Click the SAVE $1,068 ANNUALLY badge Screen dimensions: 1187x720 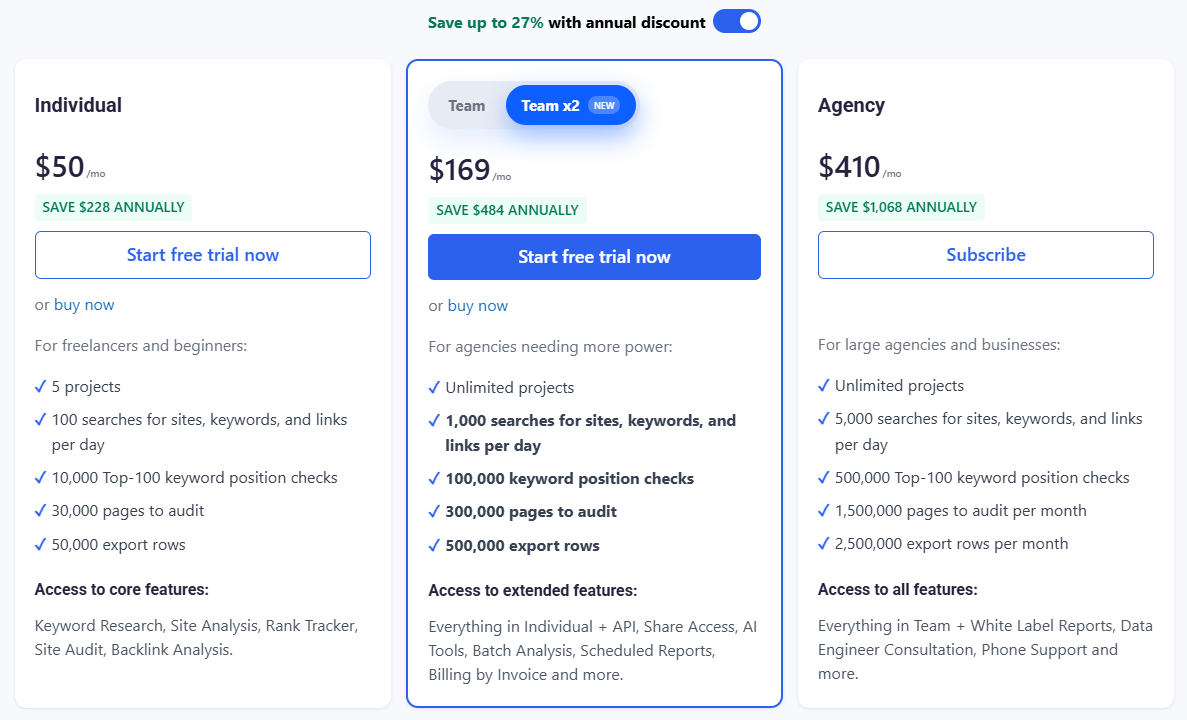pos(901,207)
